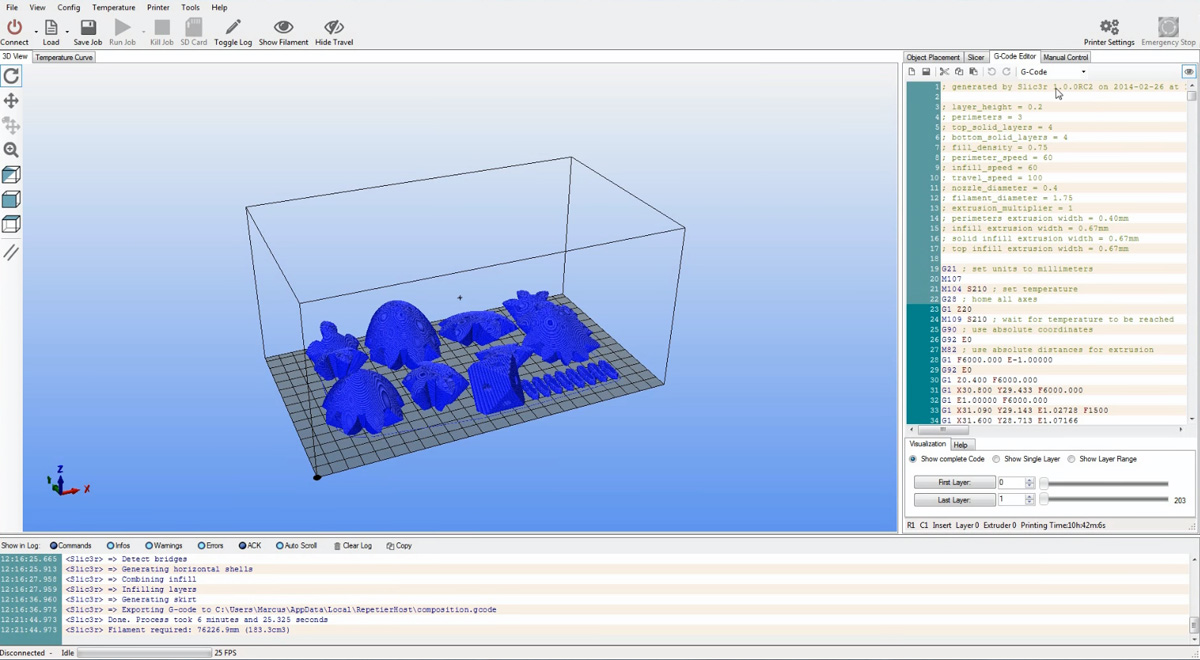This screenshot has width=1200, height=660.
Task: Open the G-Code file type dropdown
Action: [x=1083, y=71]
